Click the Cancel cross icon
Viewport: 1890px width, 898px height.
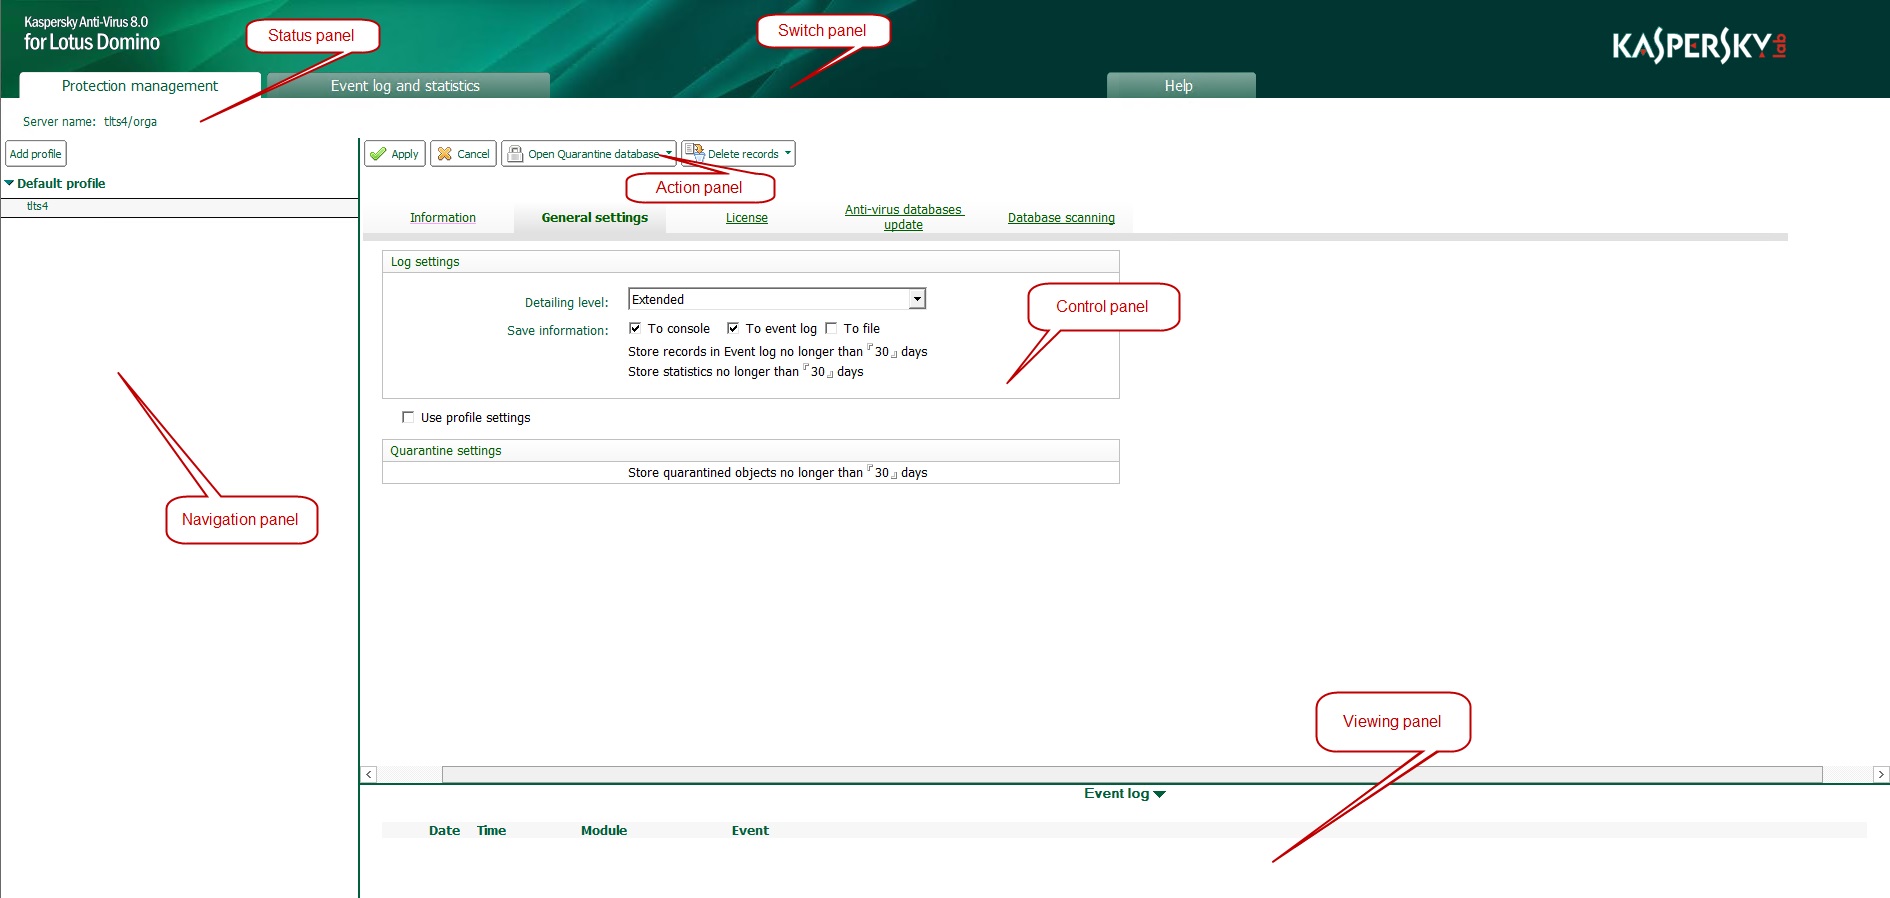445,154
